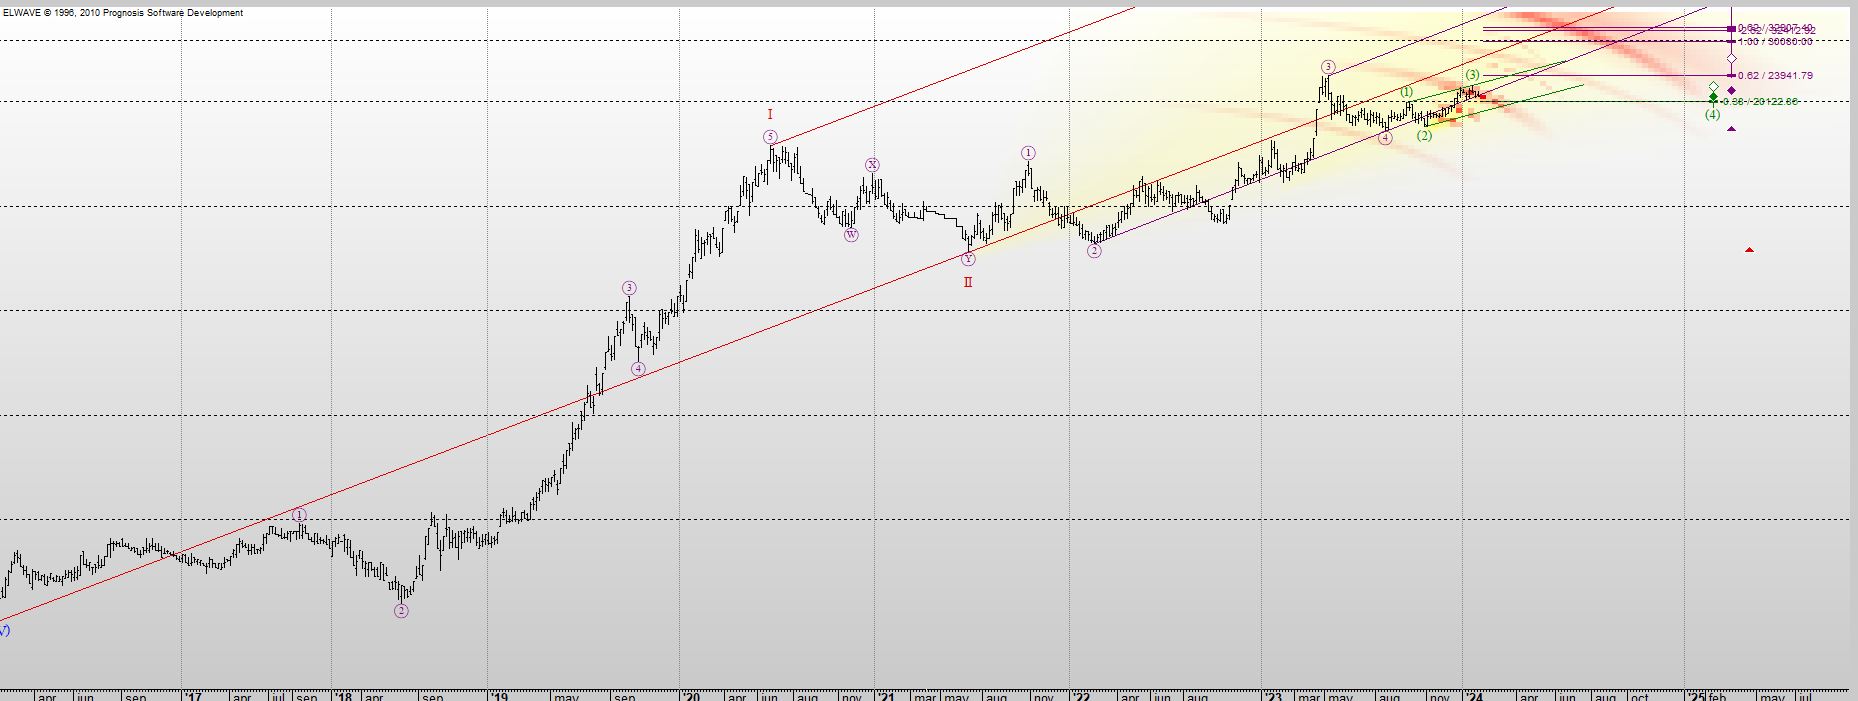Click the 1.00 / 30080.00 Fibonacci label
This screenshot has height=701, width=1858.
coord(1775,41)
